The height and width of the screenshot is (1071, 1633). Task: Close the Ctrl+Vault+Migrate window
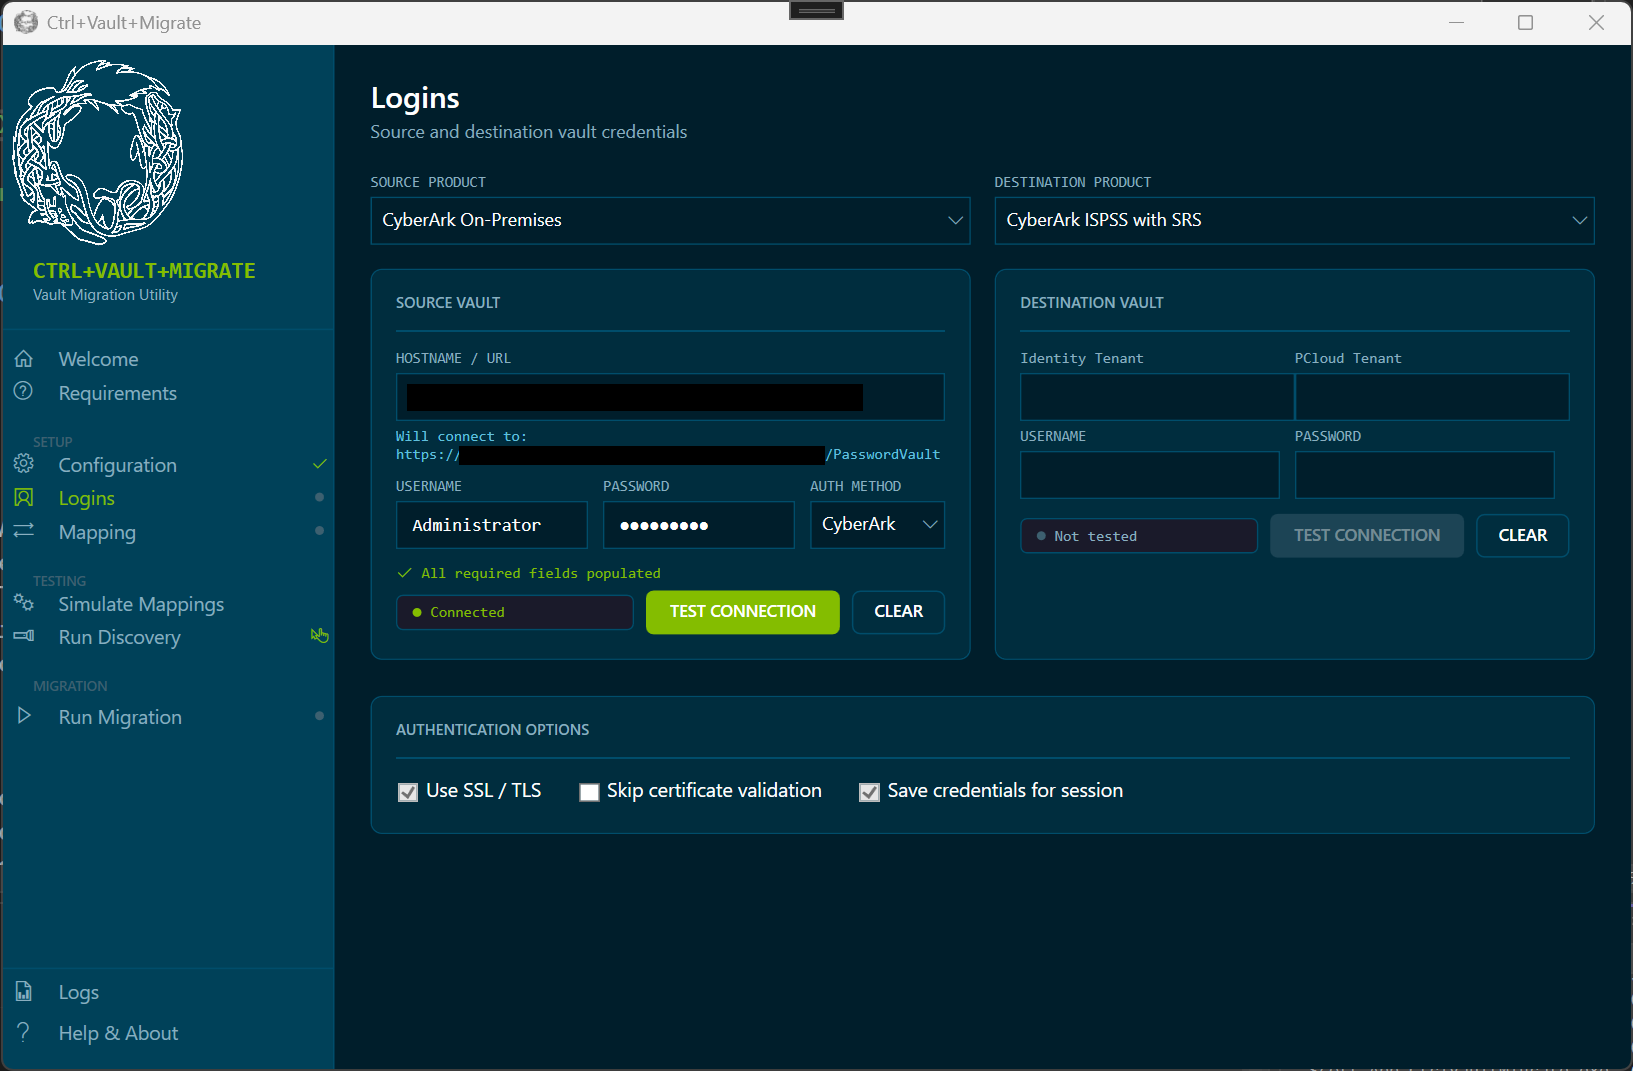click(x=1596, y=22)
